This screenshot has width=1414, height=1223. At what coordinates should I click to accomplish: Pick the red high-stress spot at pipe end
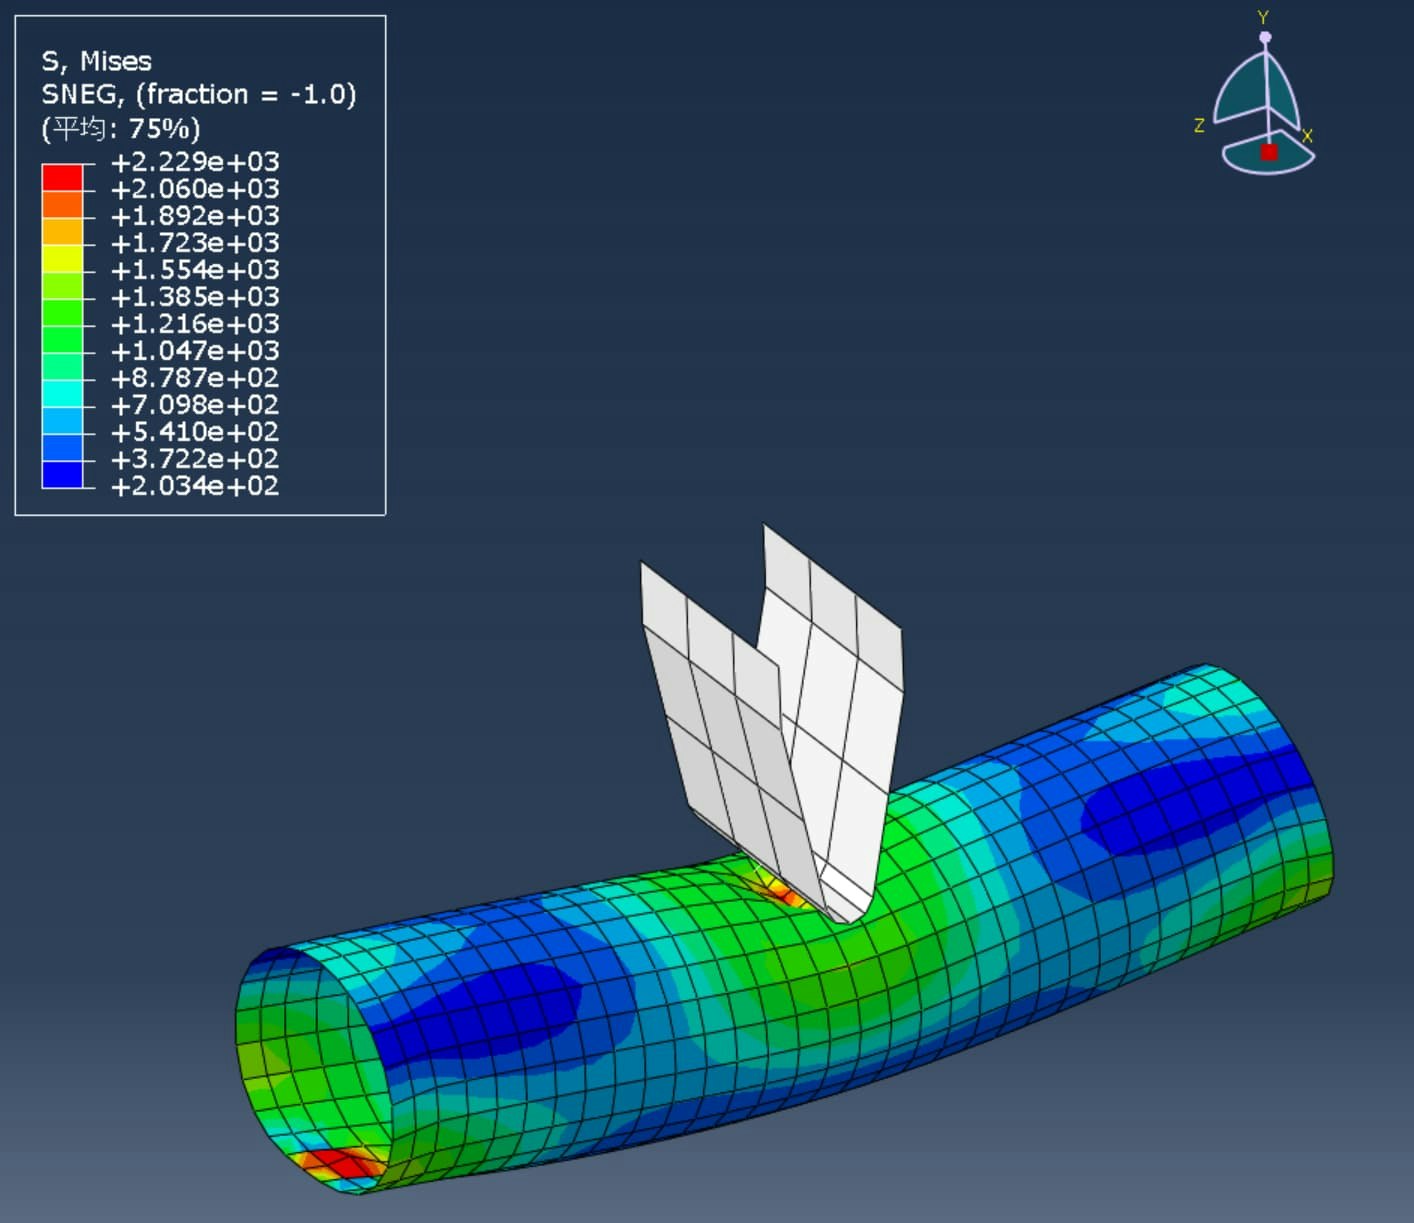click(340, 1164)
